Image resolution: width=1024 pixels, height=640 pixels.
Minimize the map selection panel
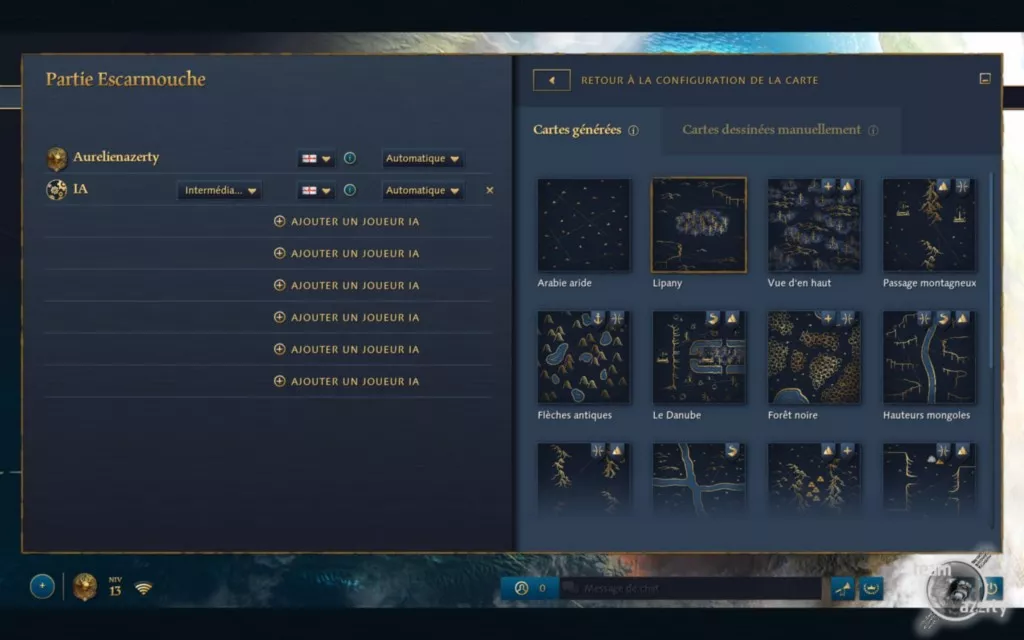point(985,79)
